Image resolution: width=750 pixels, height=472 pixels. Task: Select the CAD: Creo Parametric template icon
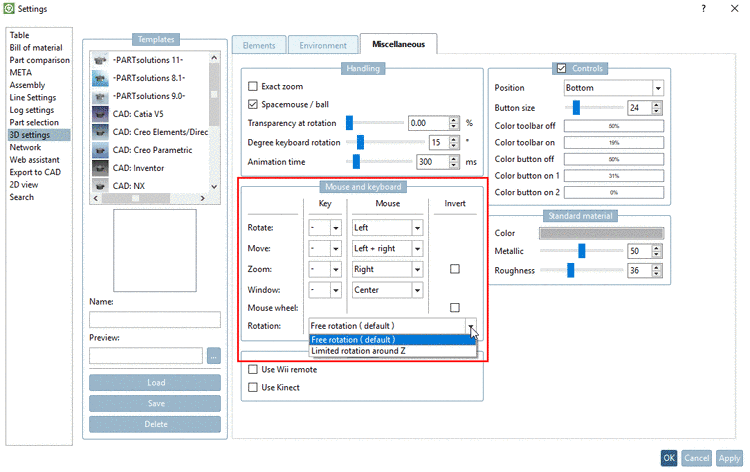click(100, 150)
